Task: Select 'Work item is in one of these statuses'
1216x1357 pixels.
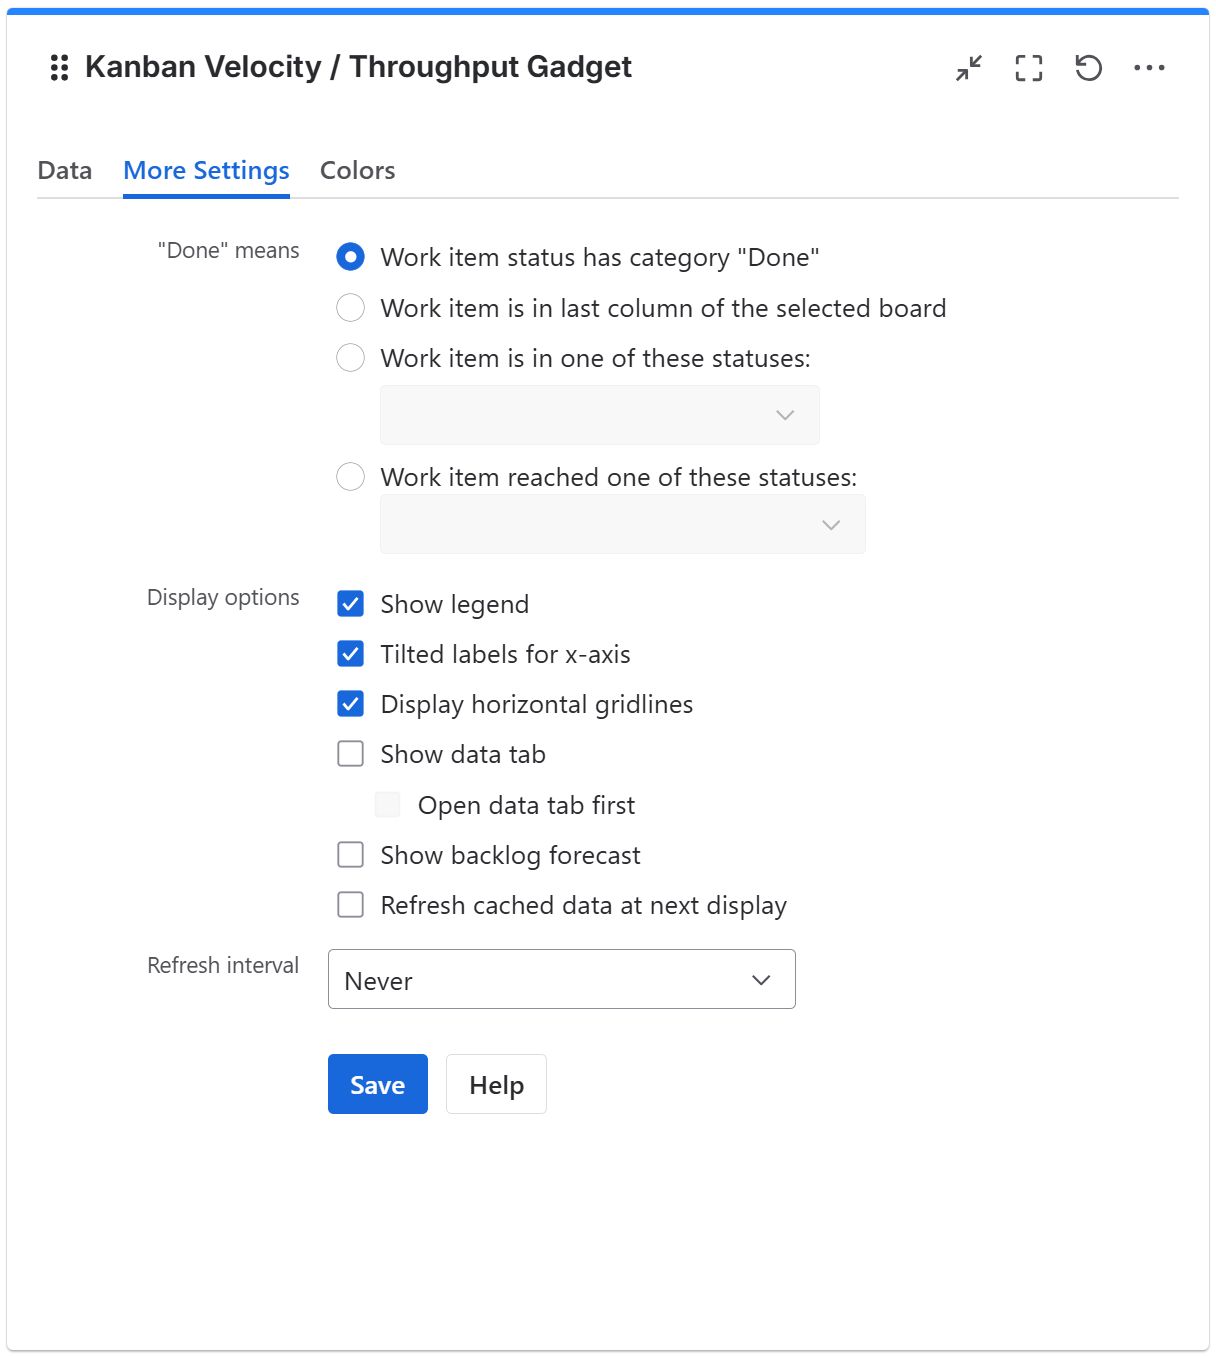Action: pos(350,357)
